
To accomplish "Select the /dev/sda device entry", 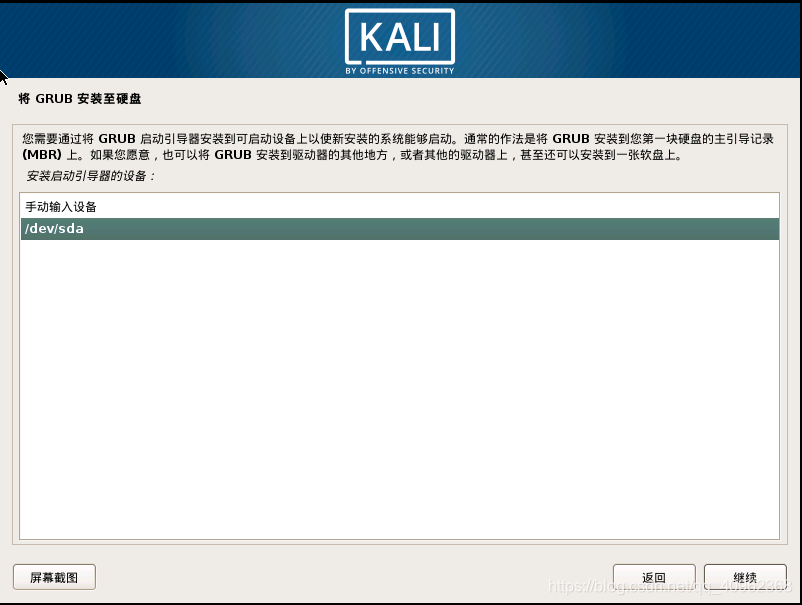I will pyautogui.click(x=399, y=229).
